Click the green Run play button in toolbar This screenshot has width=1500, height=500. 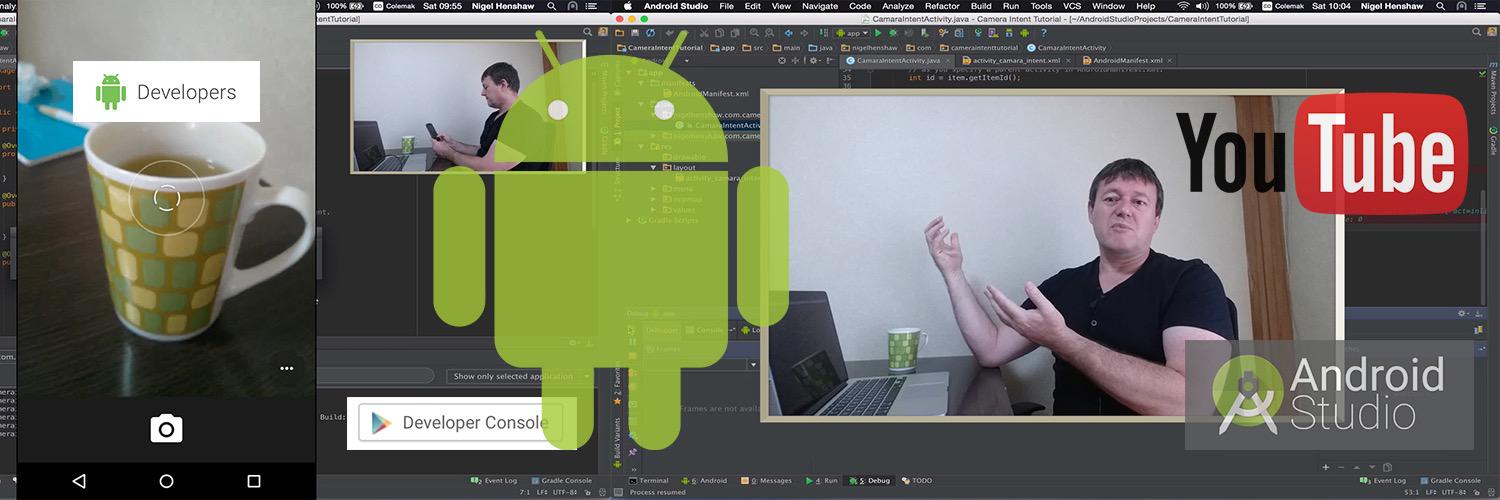pyautogui.click(x=879, y=33)
